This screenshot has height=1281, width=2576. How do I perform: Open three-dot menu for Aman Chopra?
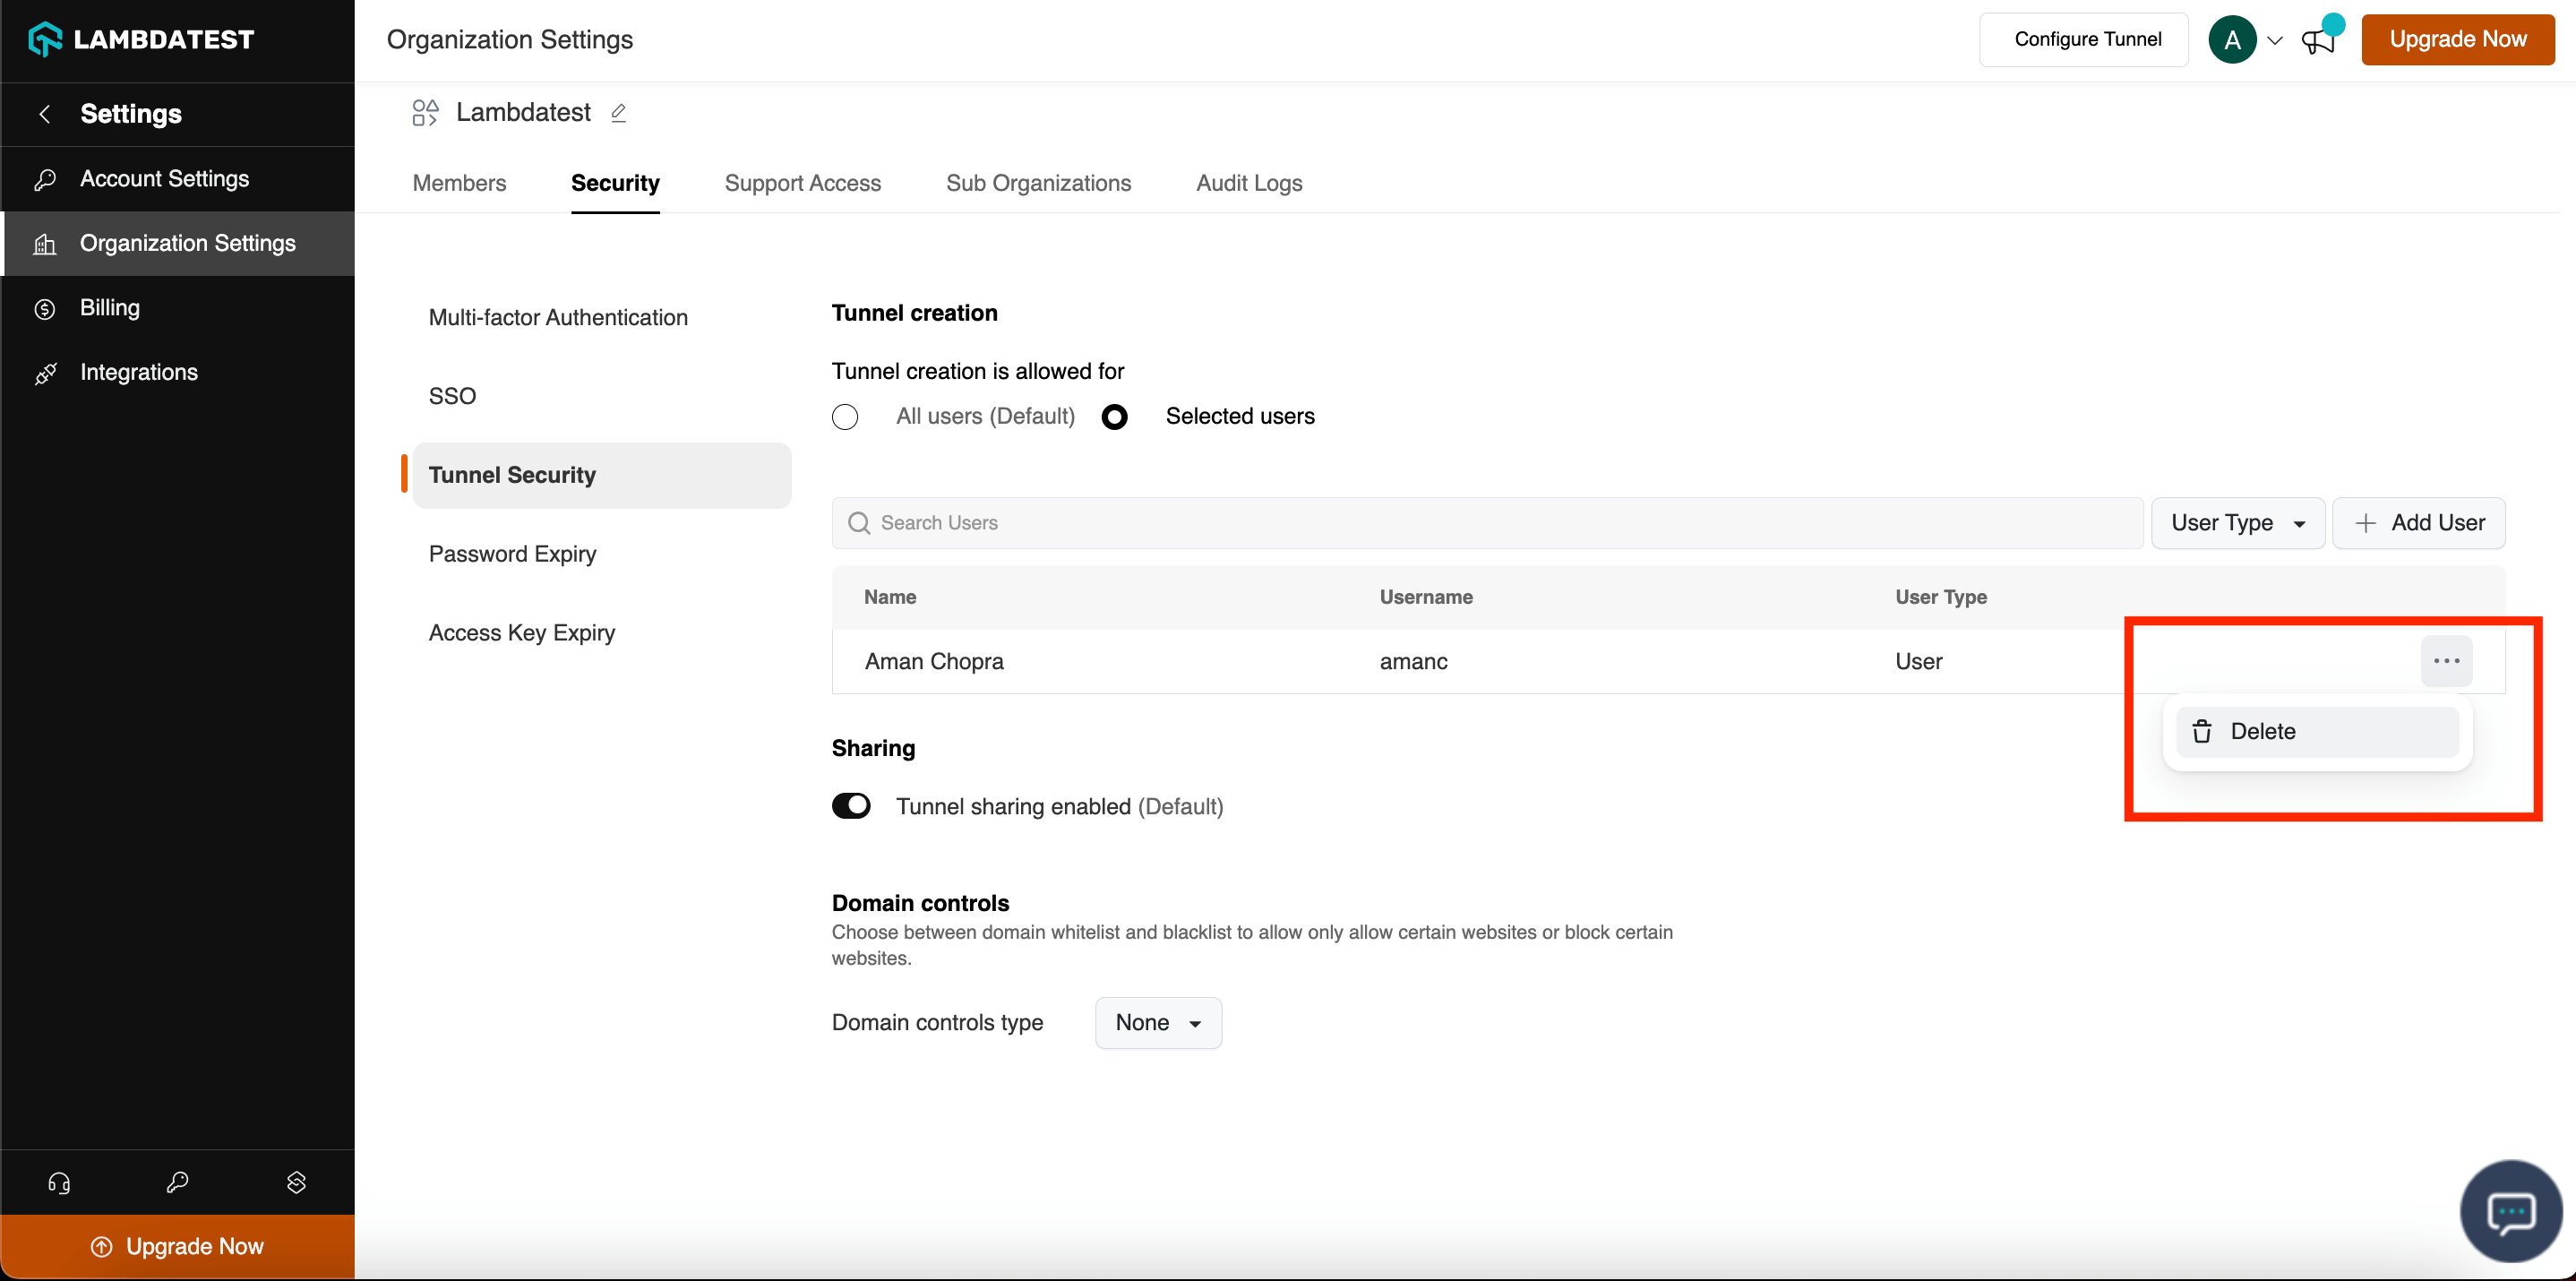2445,661
